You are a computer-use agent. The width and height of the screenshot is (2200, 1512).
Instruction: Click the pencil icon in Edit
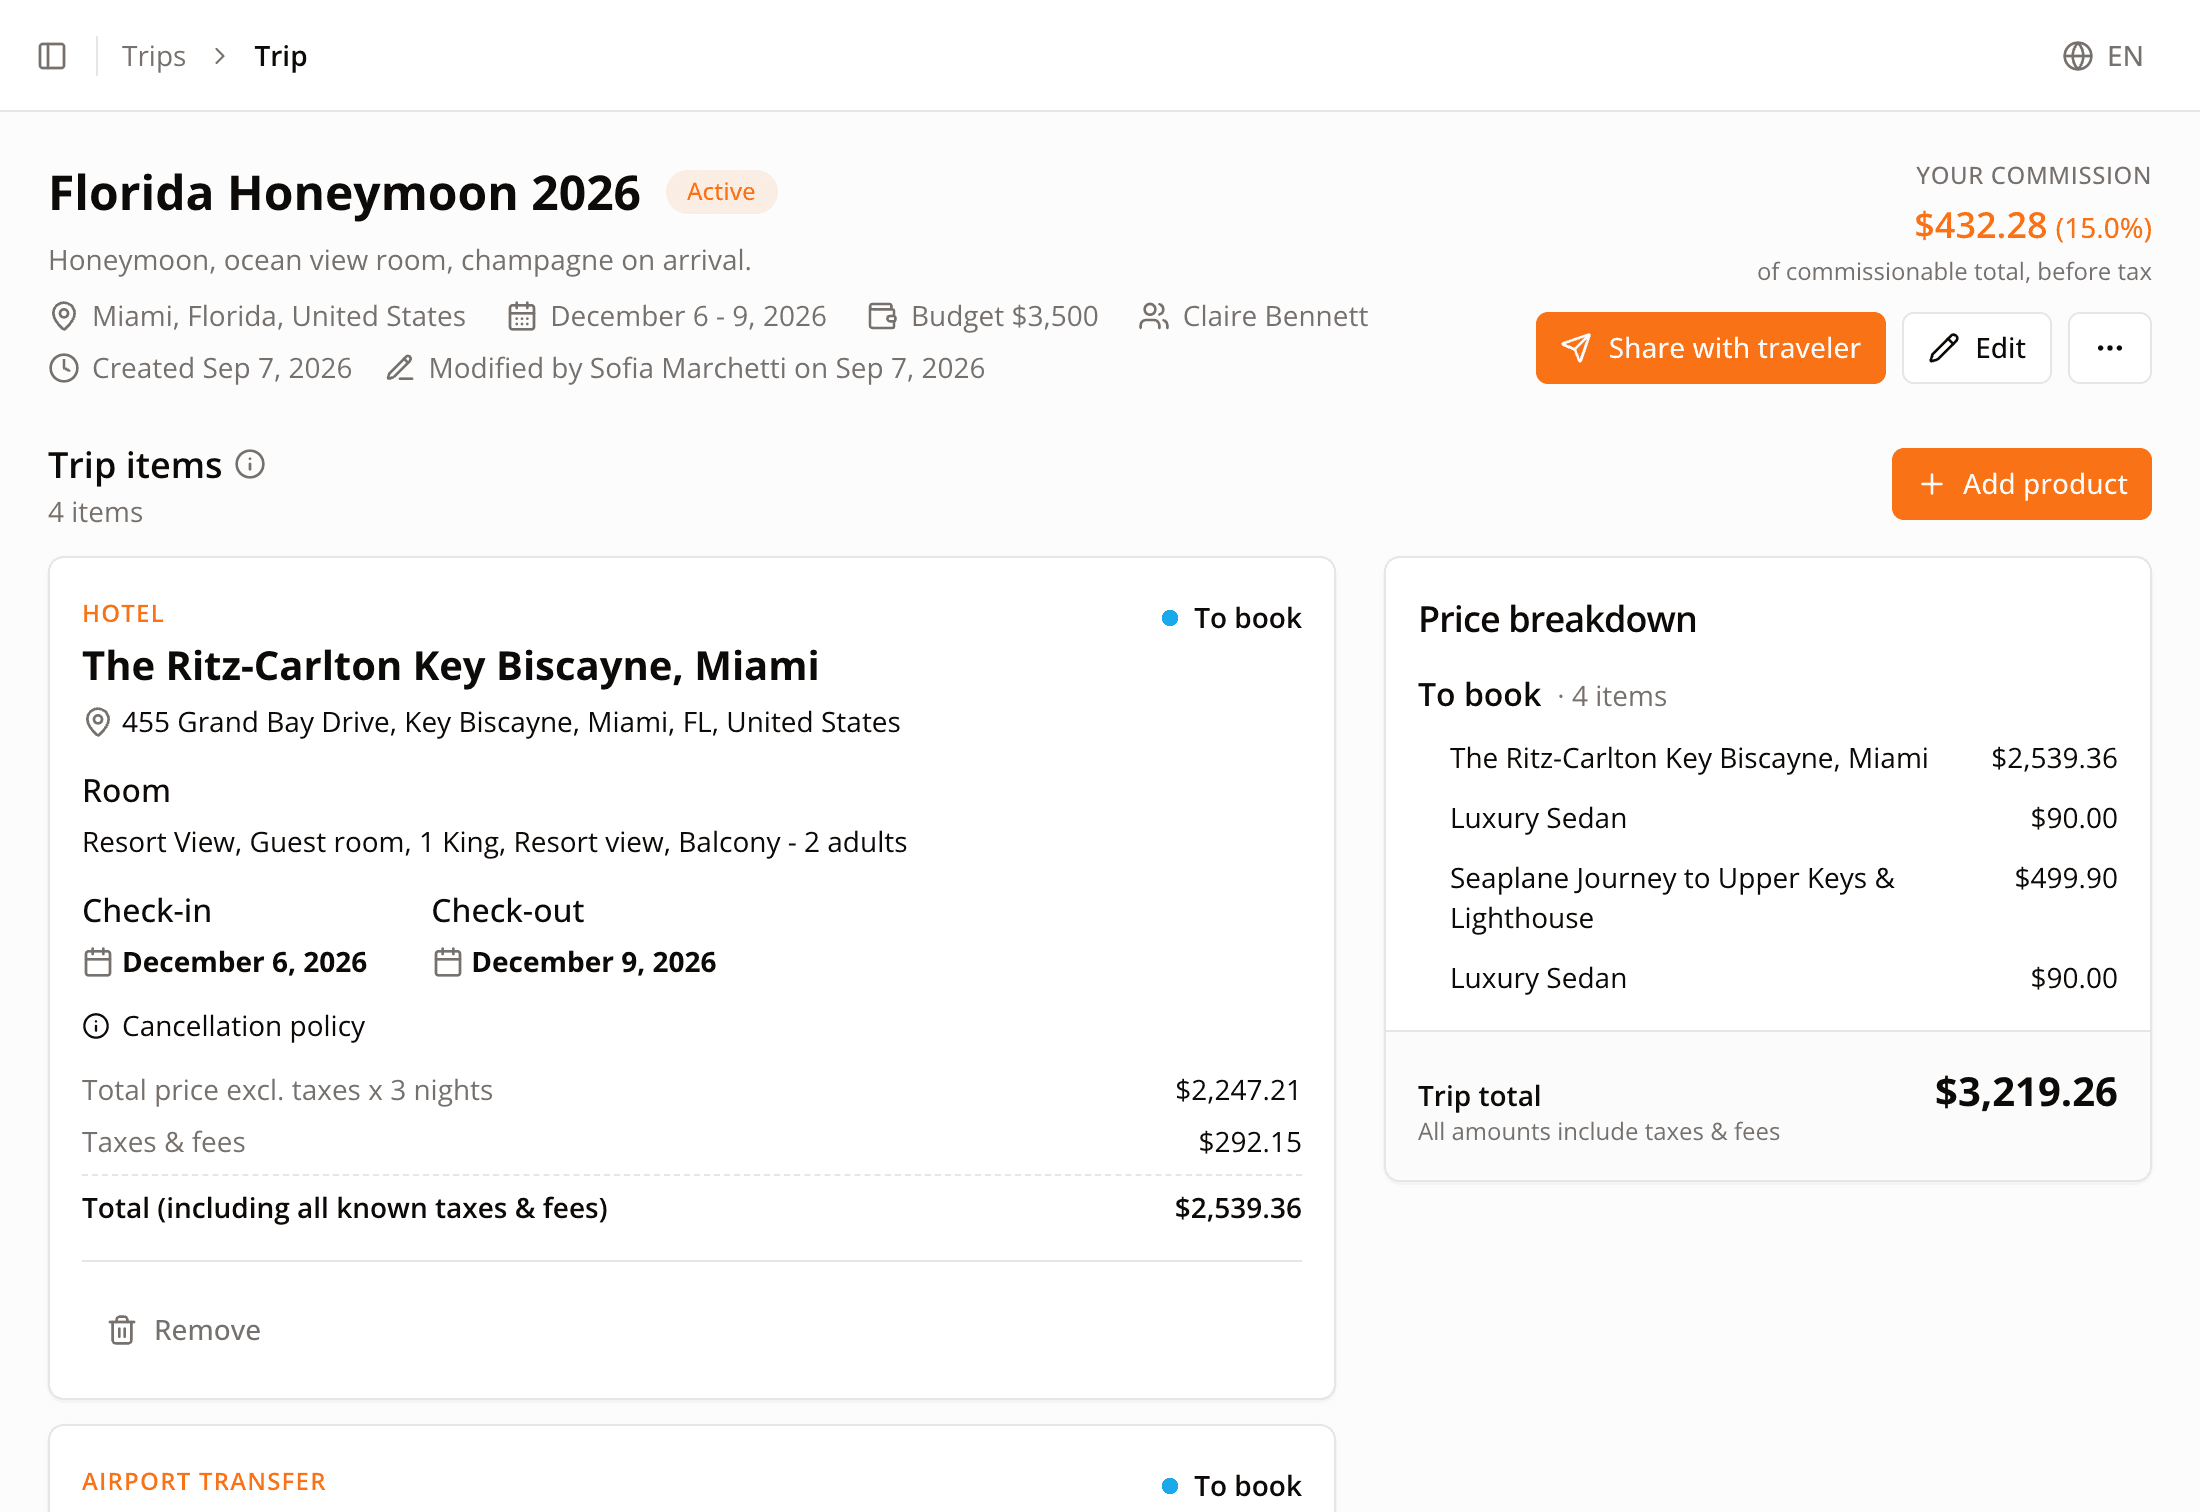click(x=1943, y=348)
